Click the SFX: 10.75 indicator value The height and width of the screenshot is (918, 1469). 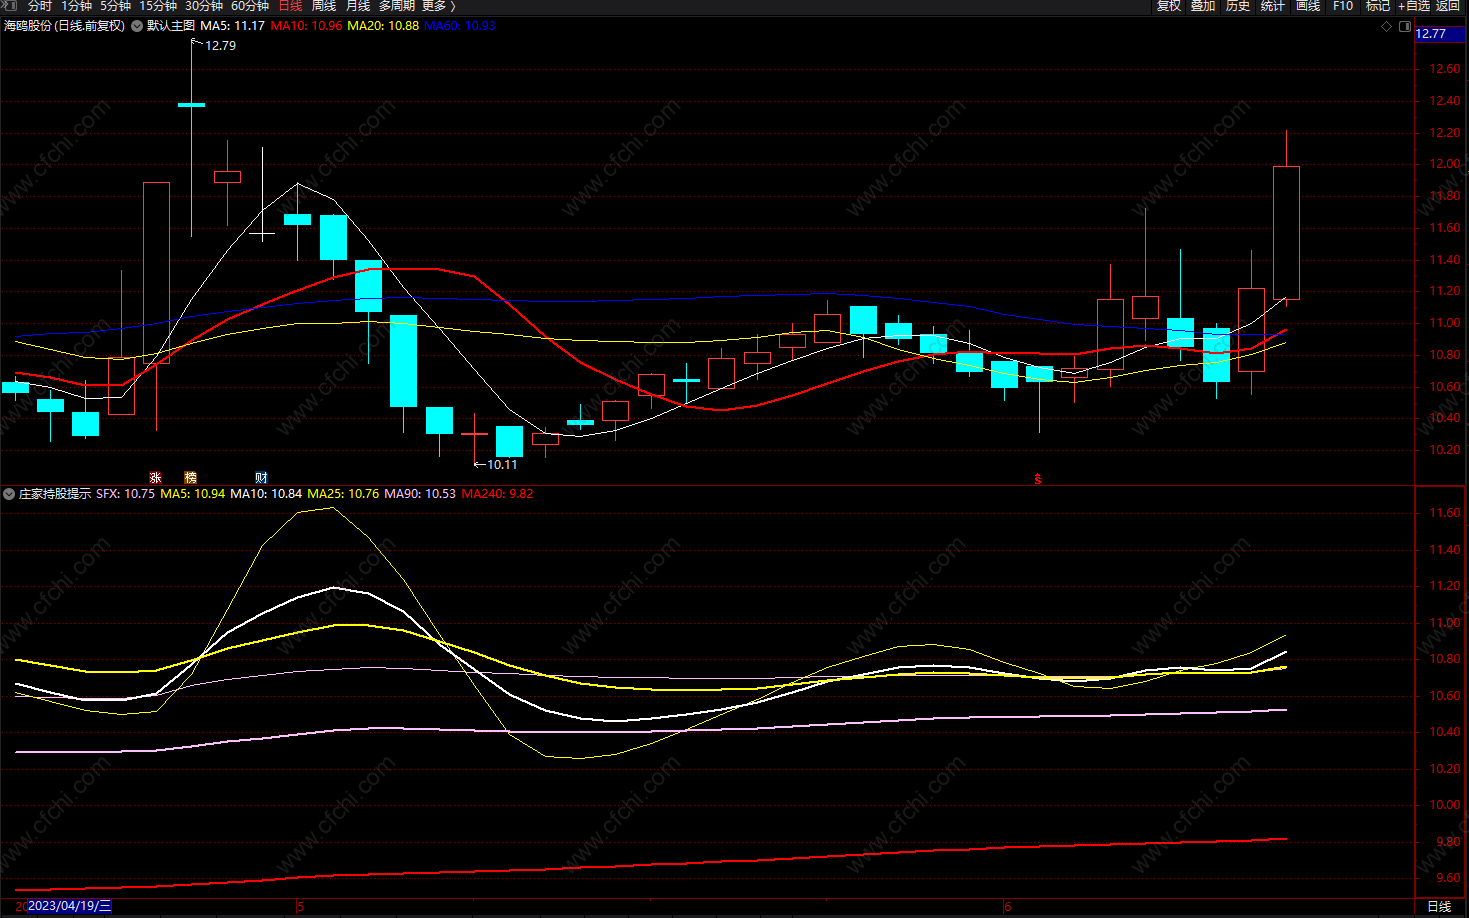(125, 494)
